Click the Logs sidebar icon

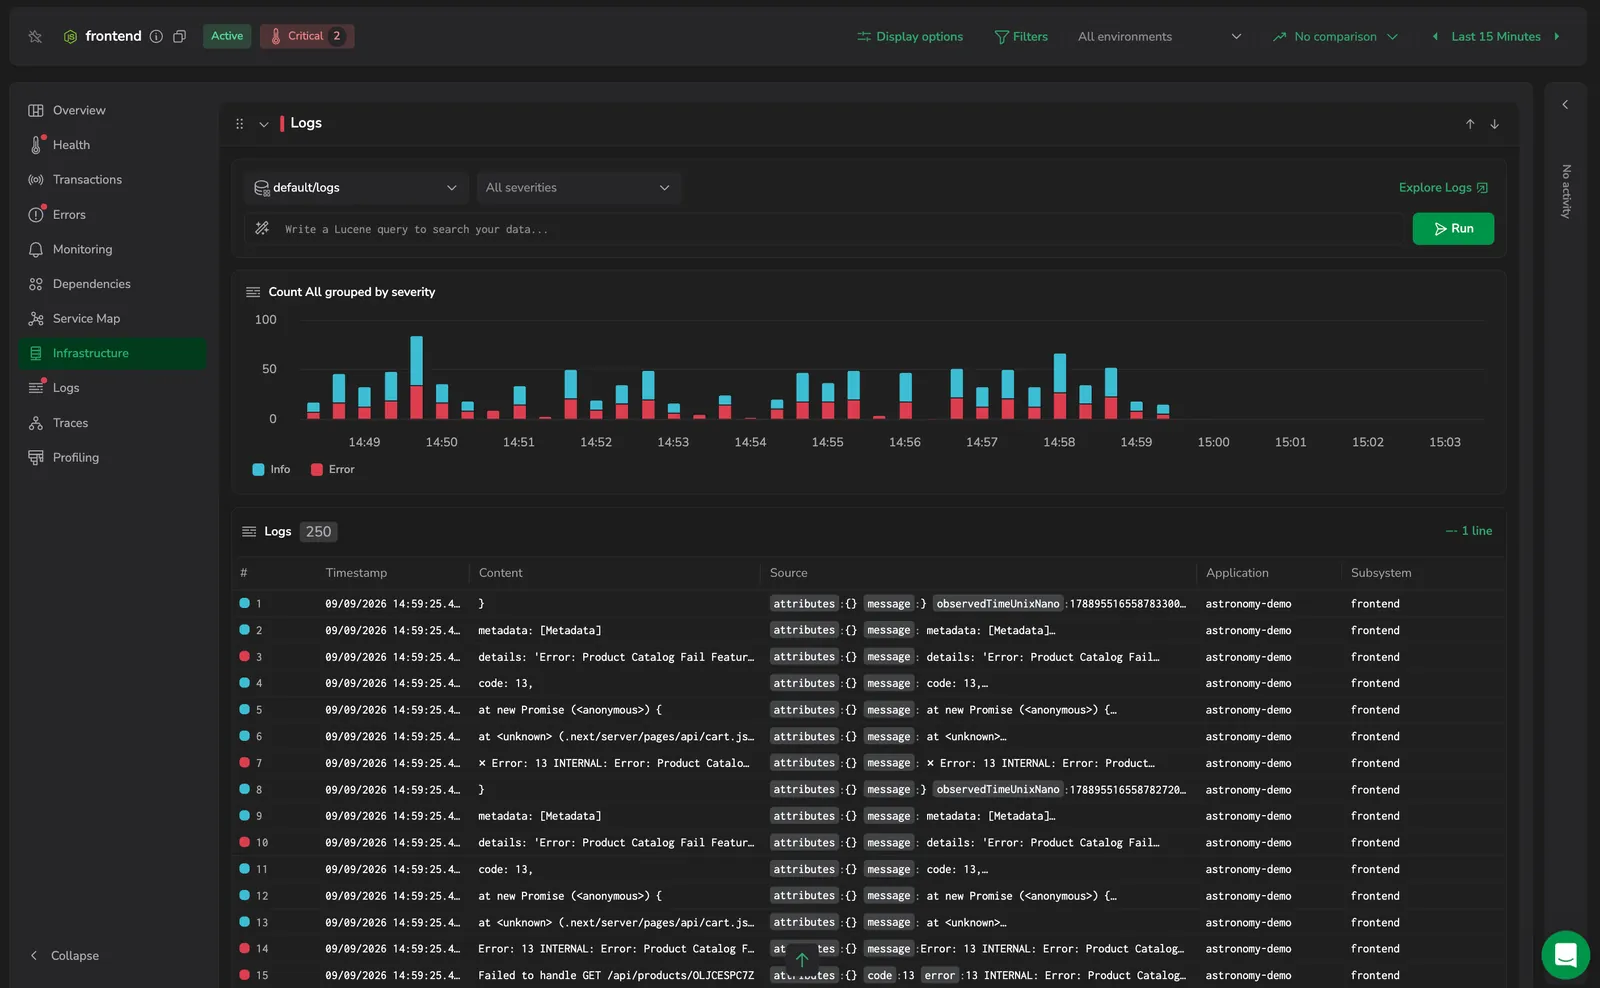36,388
